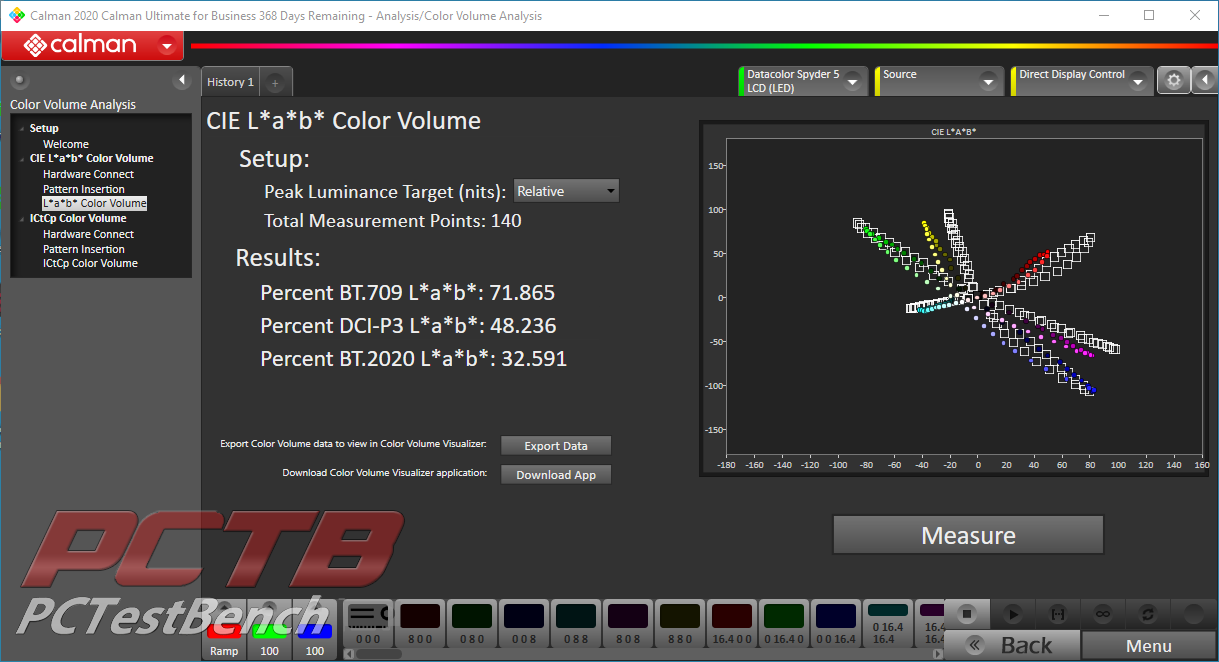Click the Calman app icon in title bar
Image resolution: width=1219 pixels, height=662 pixels.
15,15
